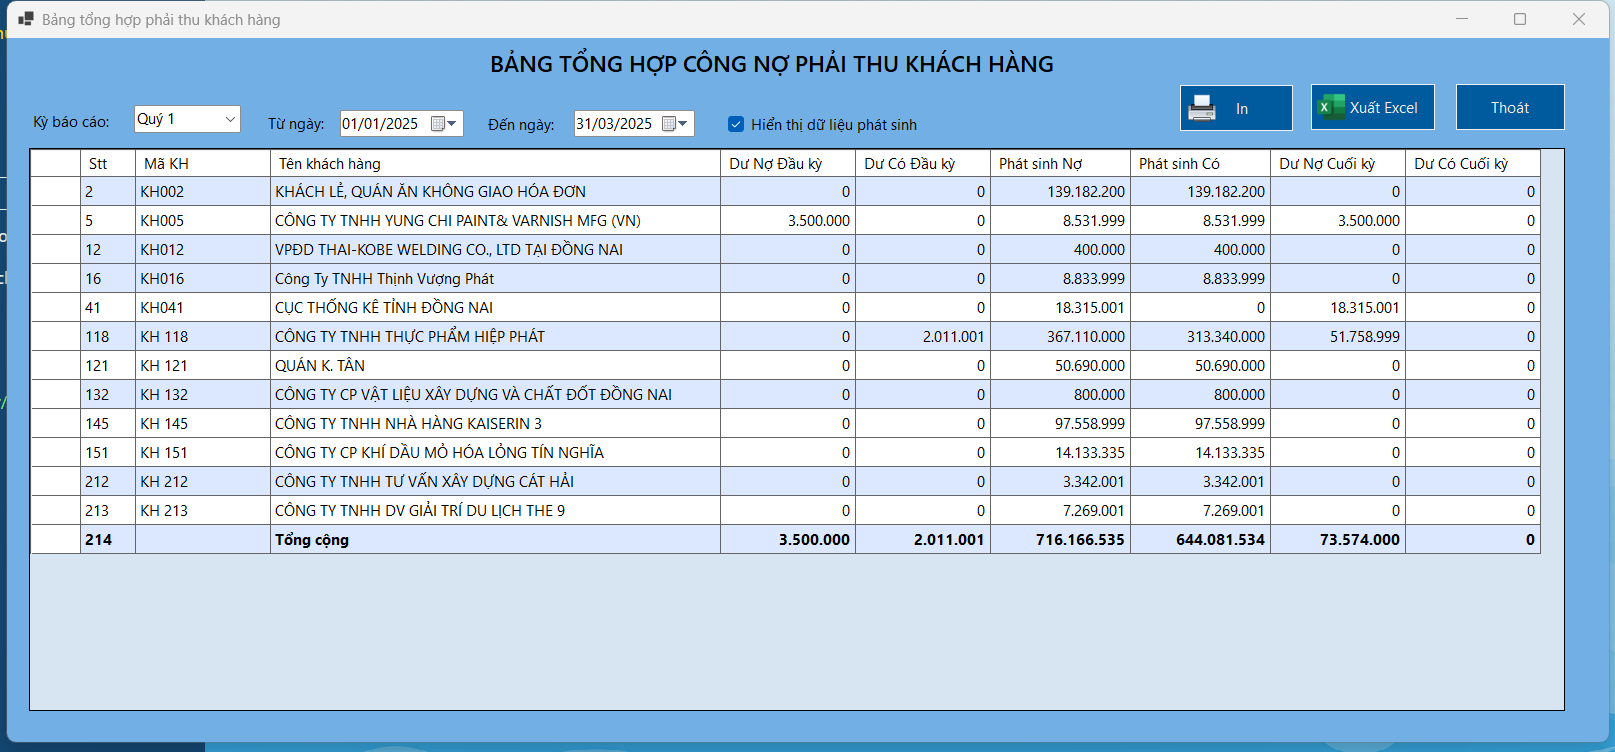Close the window with the X button
Image resolution: width=1615 pixels, height=752 pixels.
(x=1579, y=19)
